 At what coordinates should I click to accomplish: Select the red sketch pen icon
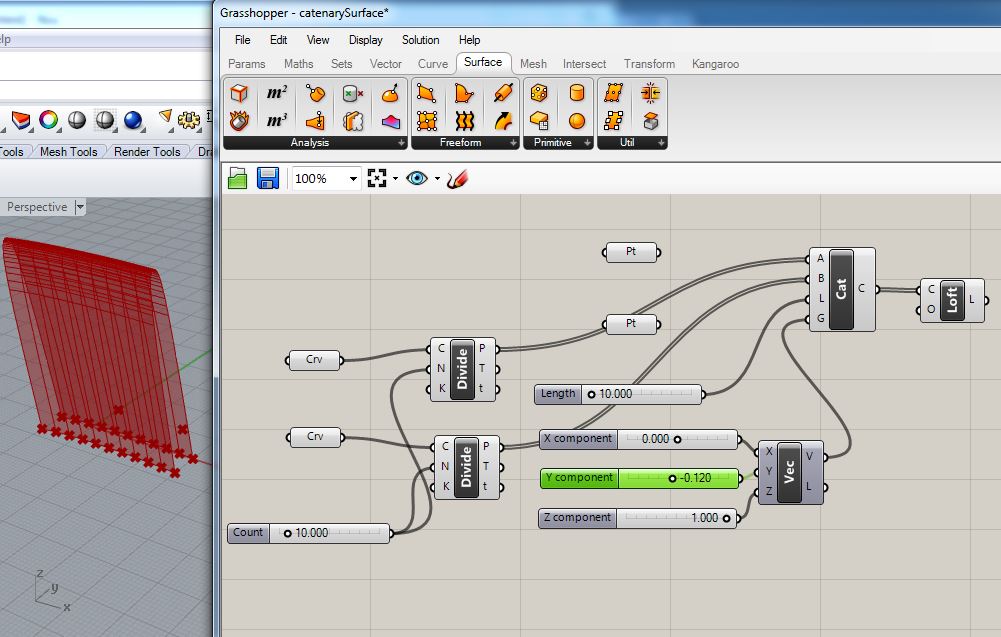point(458,178)
